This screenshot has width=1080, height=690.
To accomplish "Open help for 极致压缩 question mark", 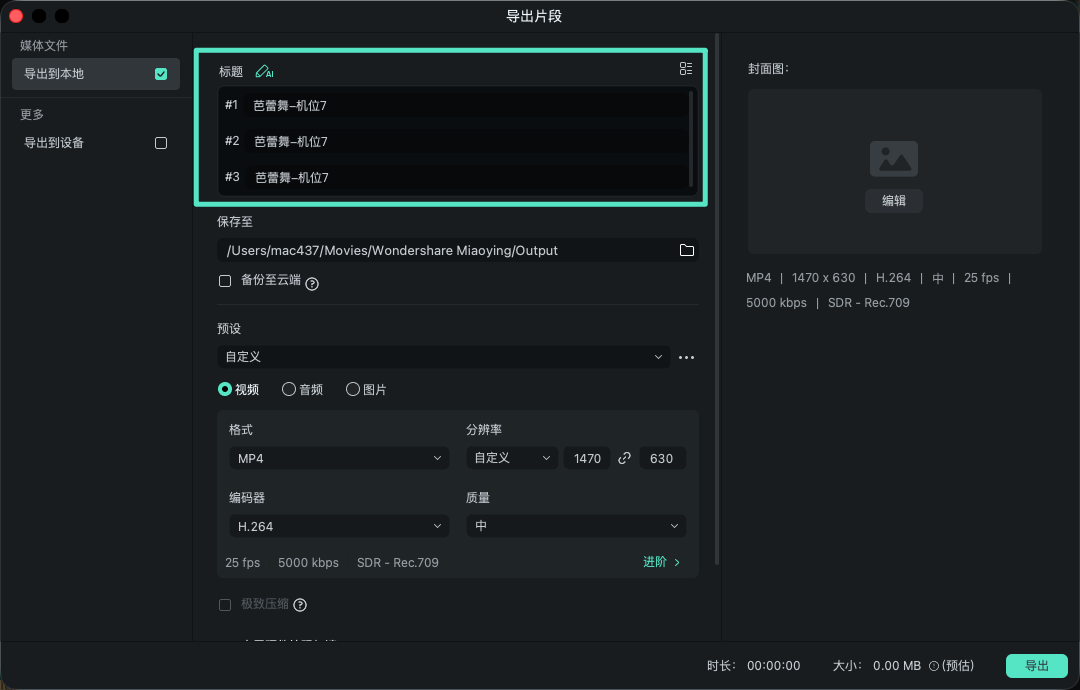I will point(300,605).
